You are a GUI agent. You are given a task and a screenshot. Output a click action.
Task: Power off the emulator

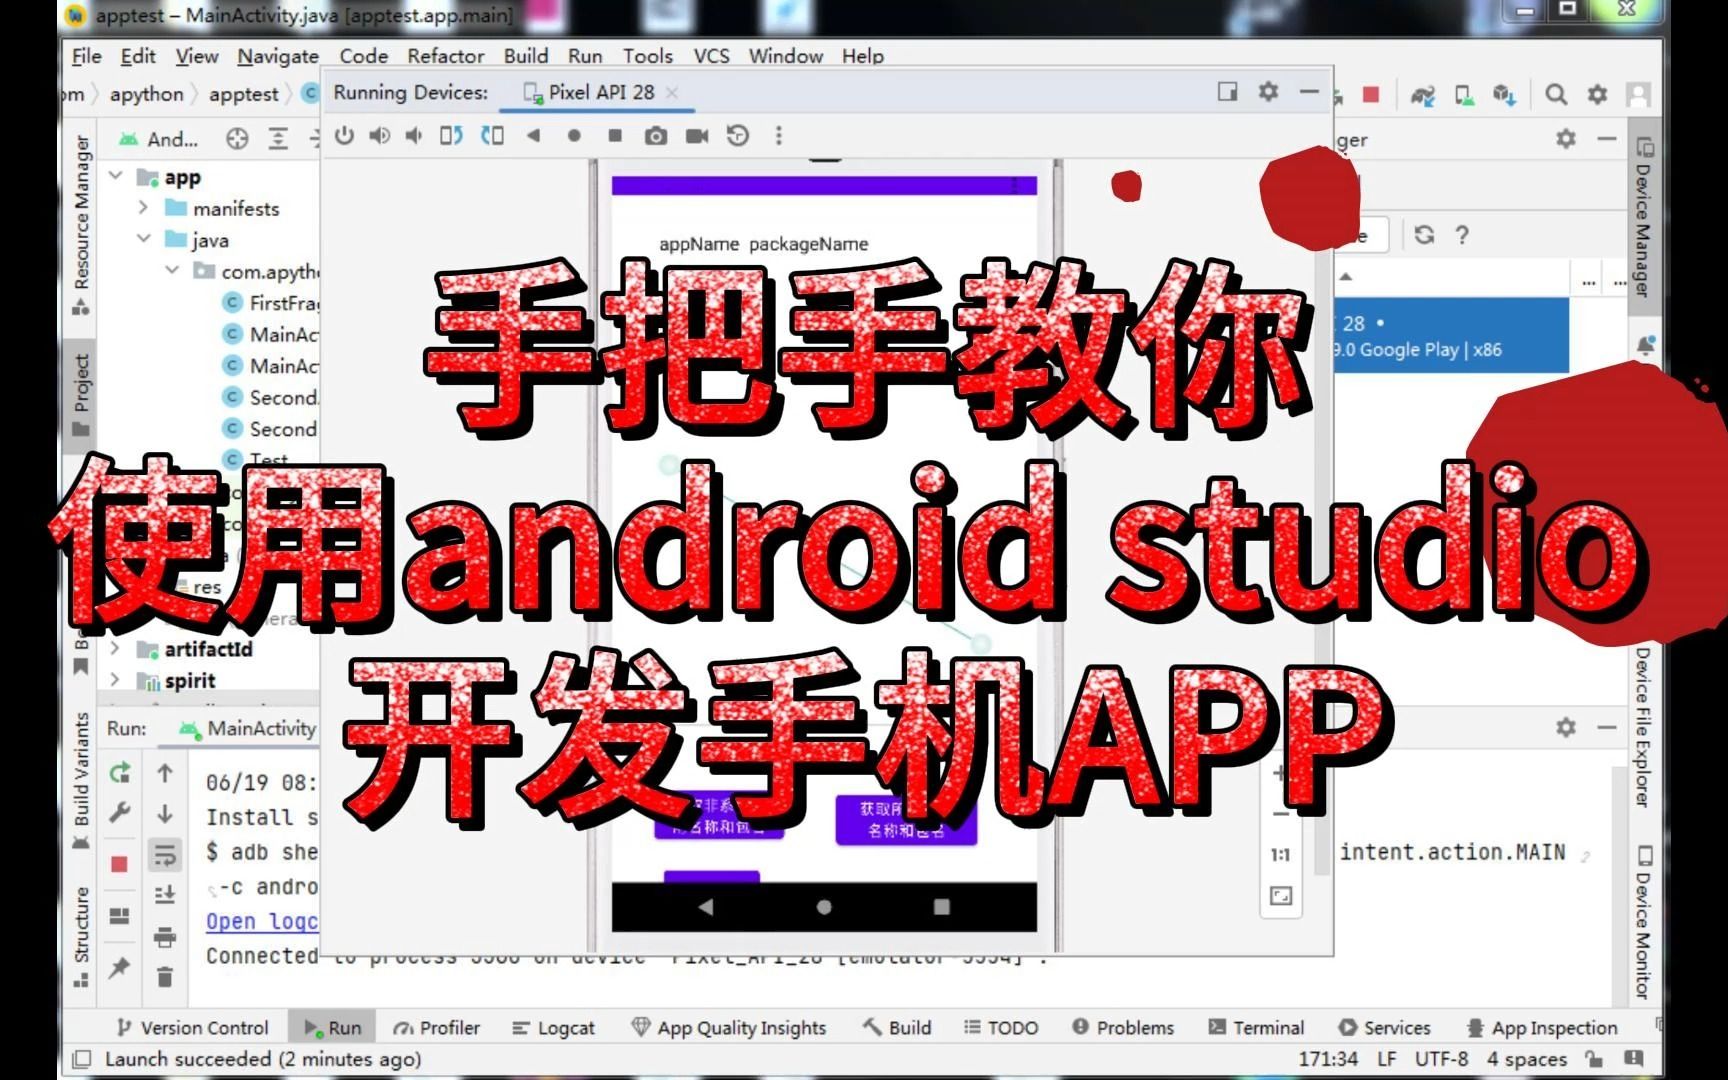pyautogui.click(x=344, y=135)
